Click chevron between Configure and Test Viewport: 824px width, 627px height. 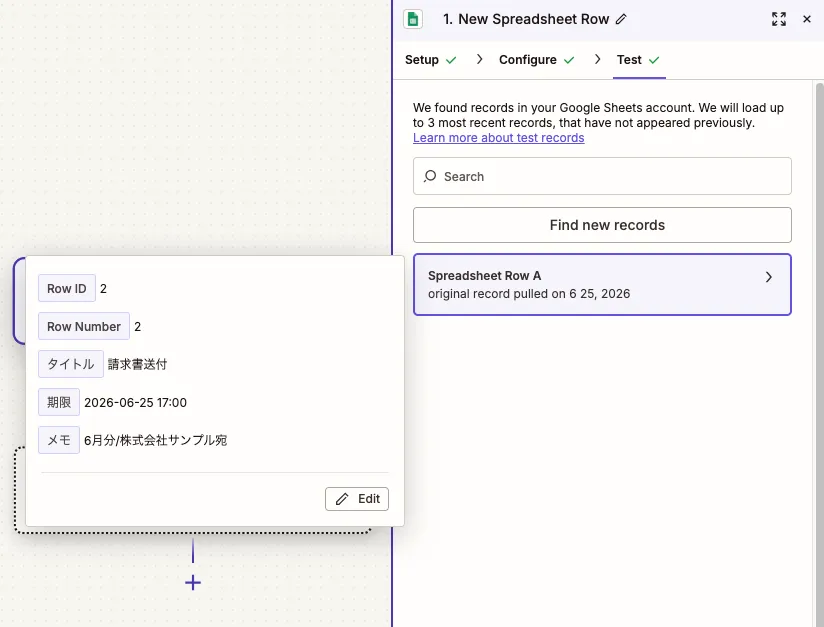pyautogui.click(x=597, y=59)
